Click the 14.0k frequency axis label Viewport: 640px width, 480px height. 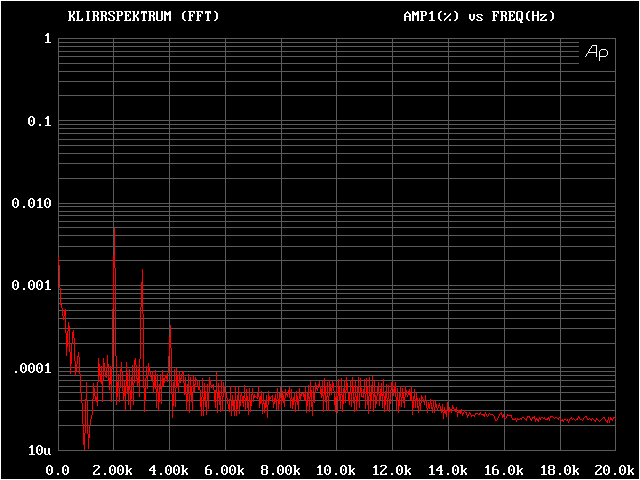[x=448, y=469]
